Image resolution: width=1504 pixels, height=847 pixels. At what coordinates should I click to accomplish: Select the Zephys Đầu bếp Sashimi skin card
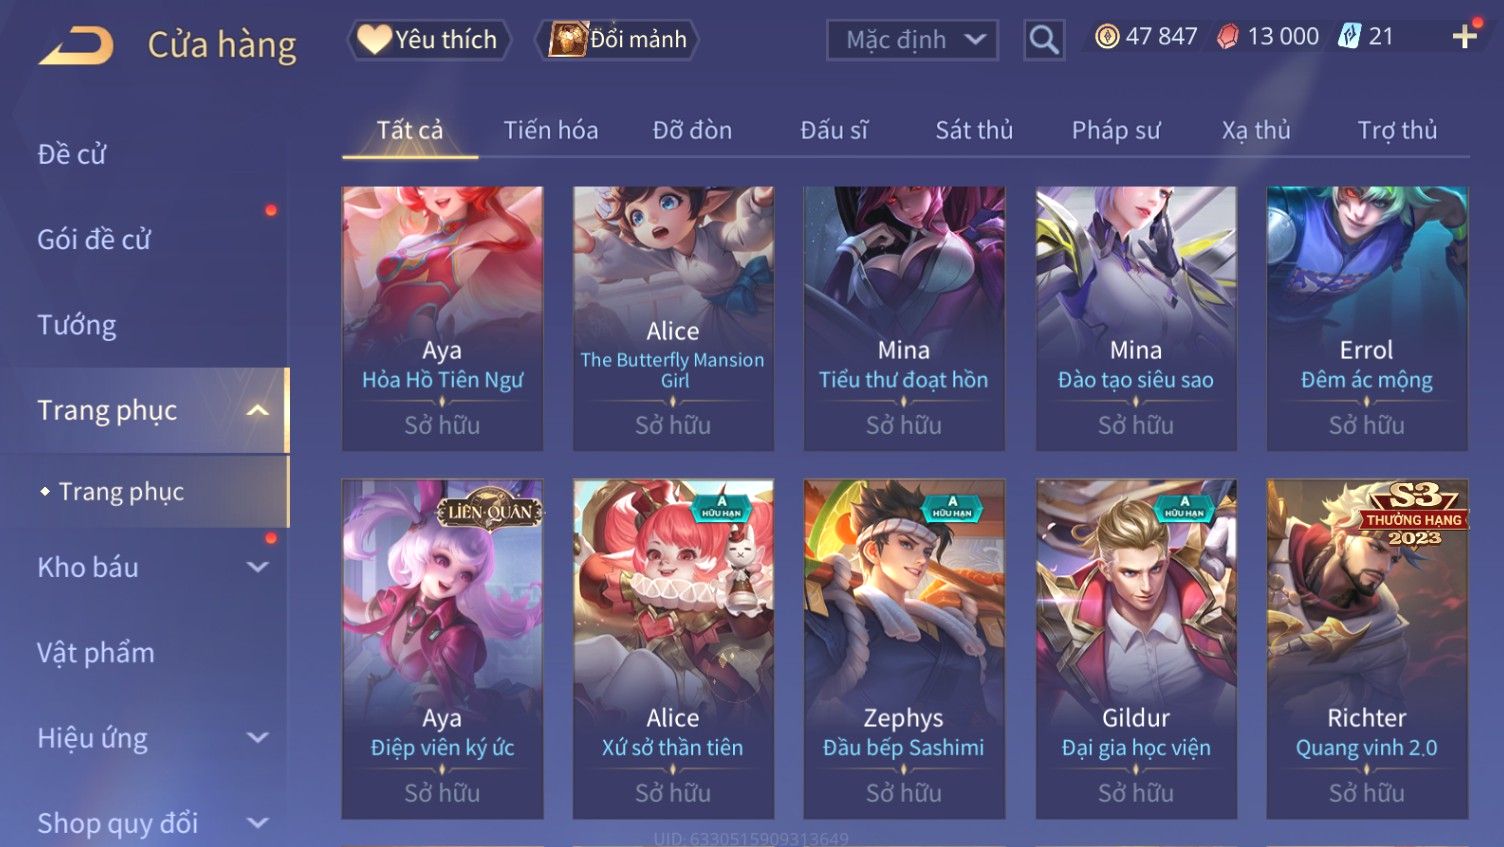click(904, 648)
